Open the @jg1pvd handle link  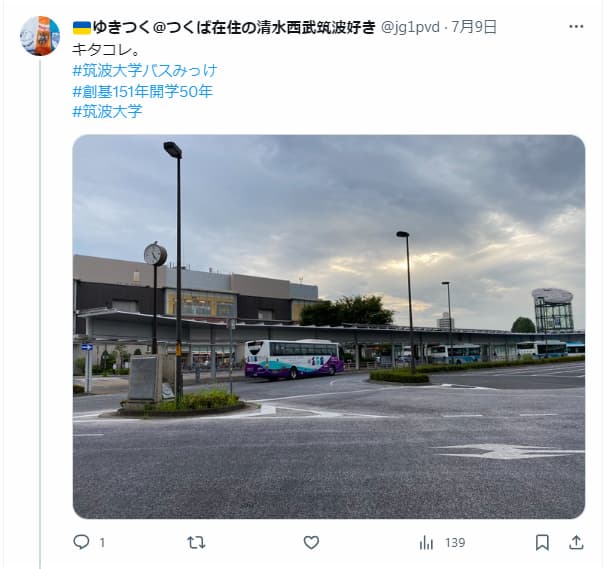pyautogui.click(x=410, y=27)
